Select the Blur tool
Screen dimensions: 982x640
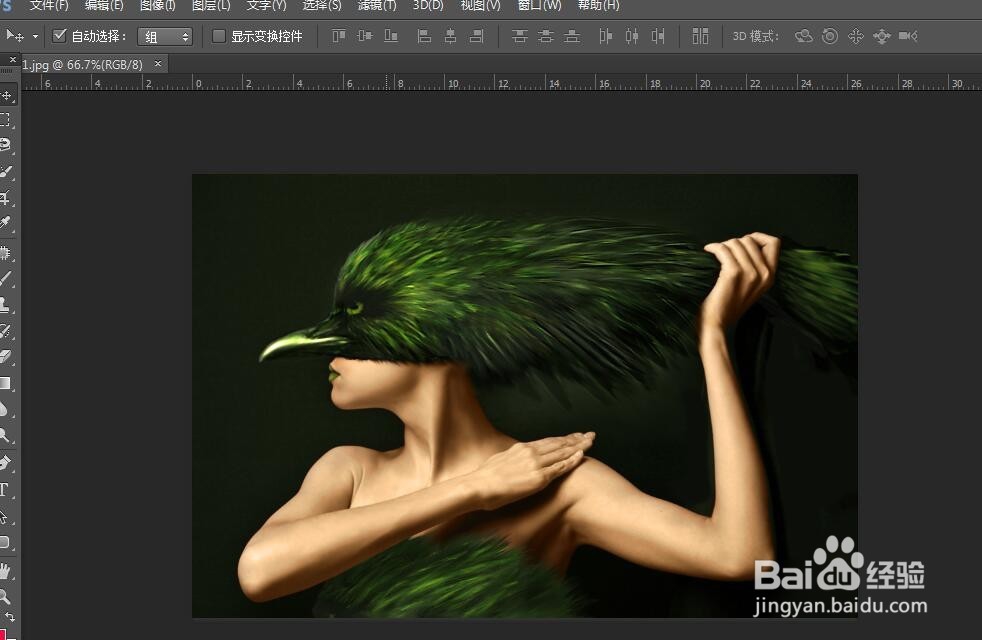coord(5,410)
